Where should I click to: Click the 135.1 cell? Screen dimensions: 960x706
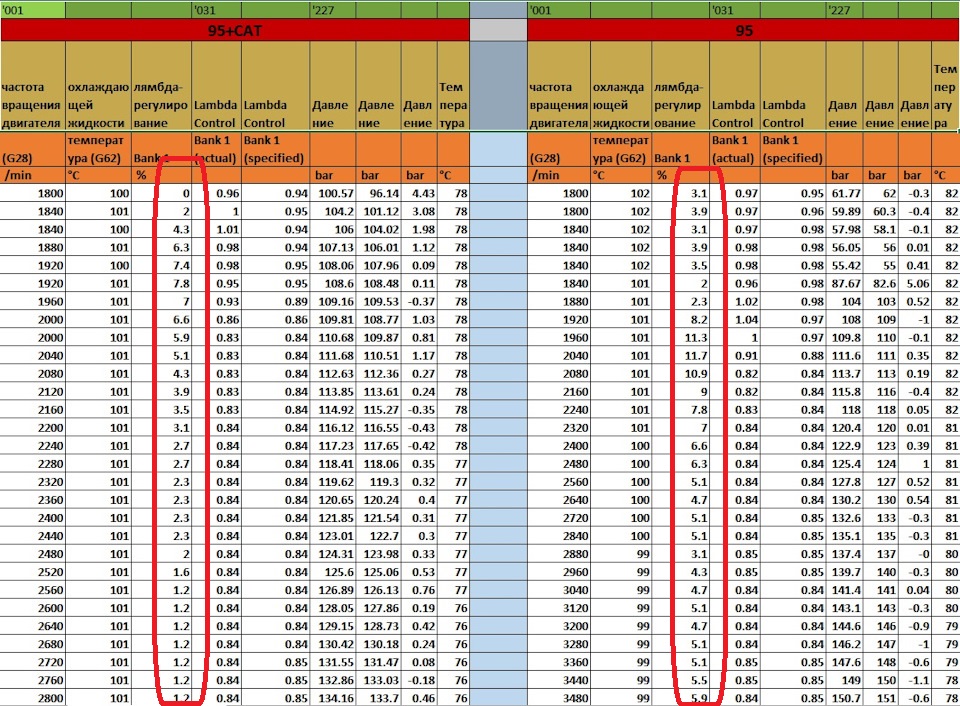(844, 536)
